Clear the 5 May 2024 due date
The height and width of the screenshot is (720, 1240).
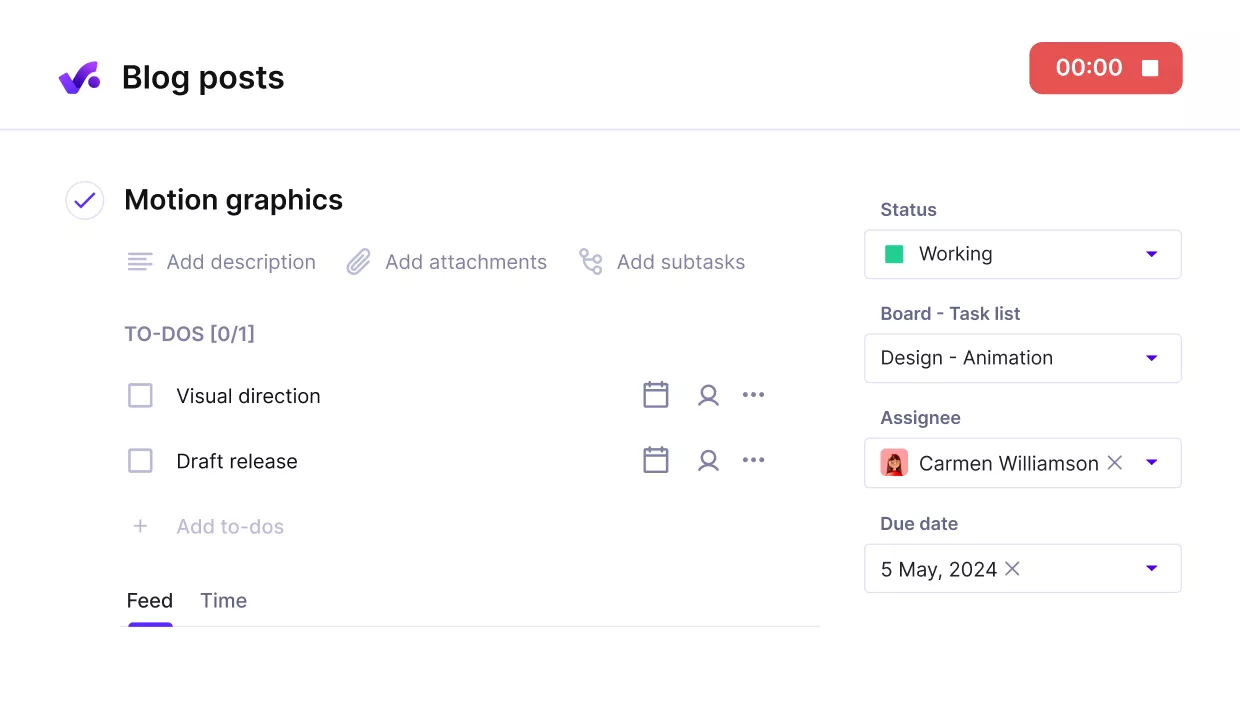(1011, 568)
